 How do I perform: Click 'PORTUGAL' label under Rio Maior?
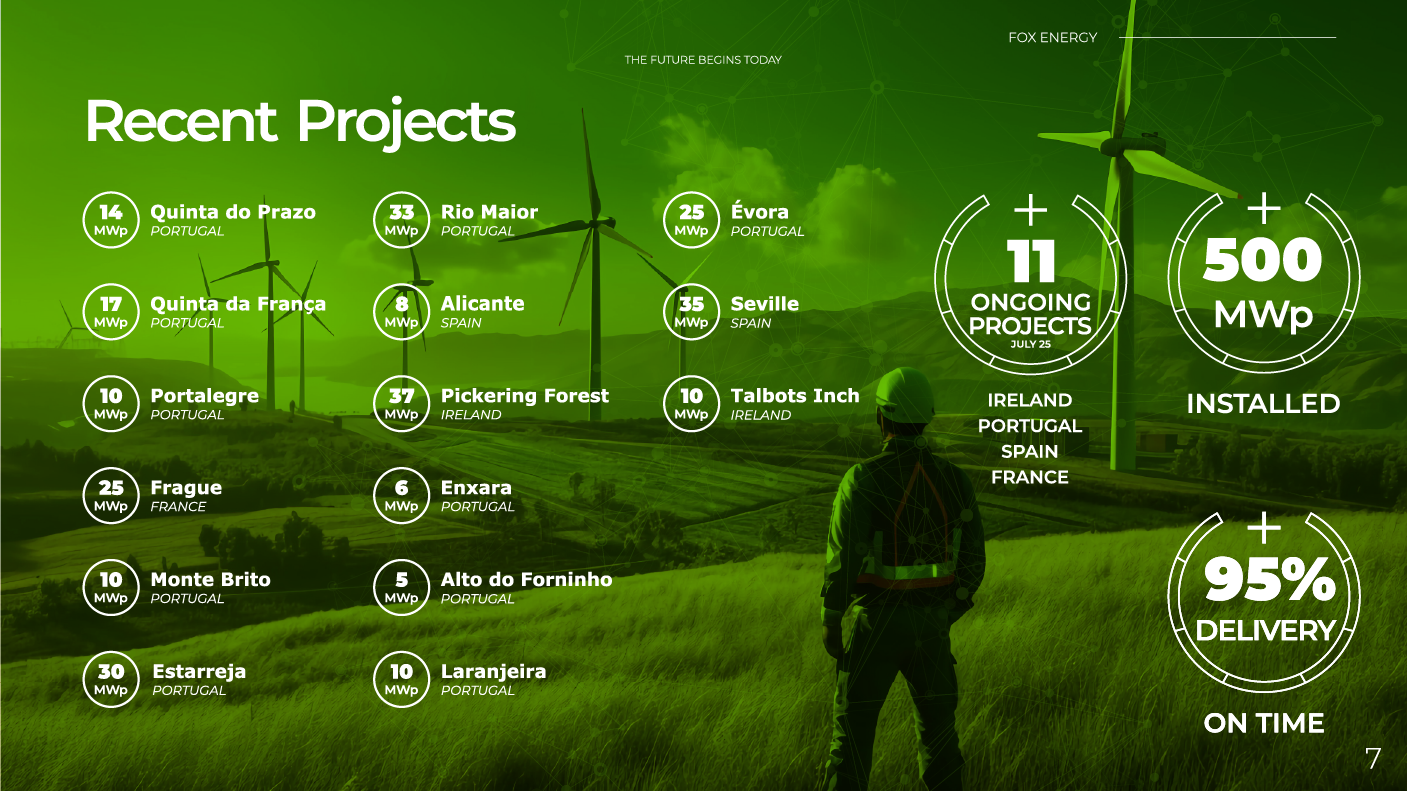click(478, 231)
